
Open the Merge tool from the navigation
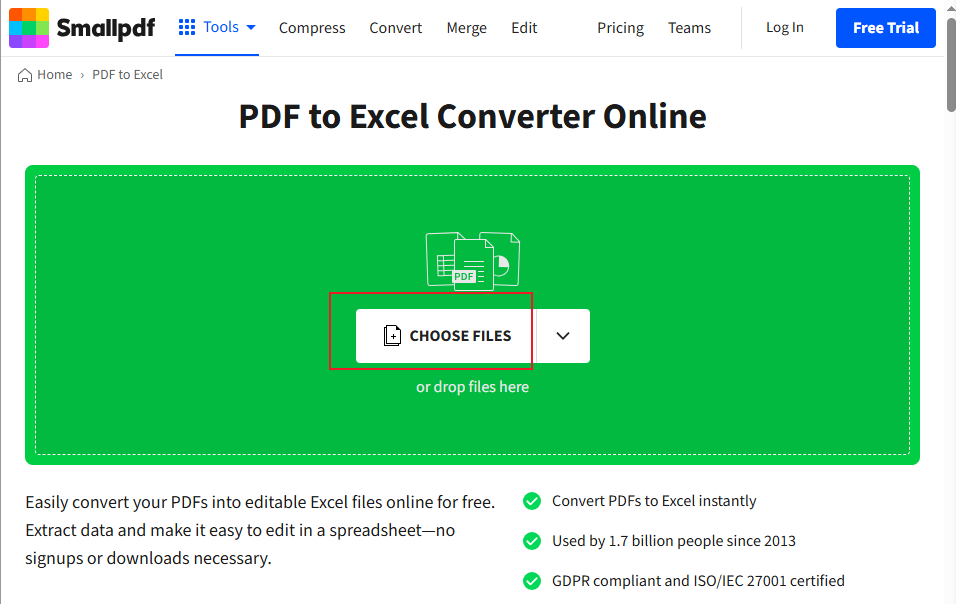(x=466, y=28)
